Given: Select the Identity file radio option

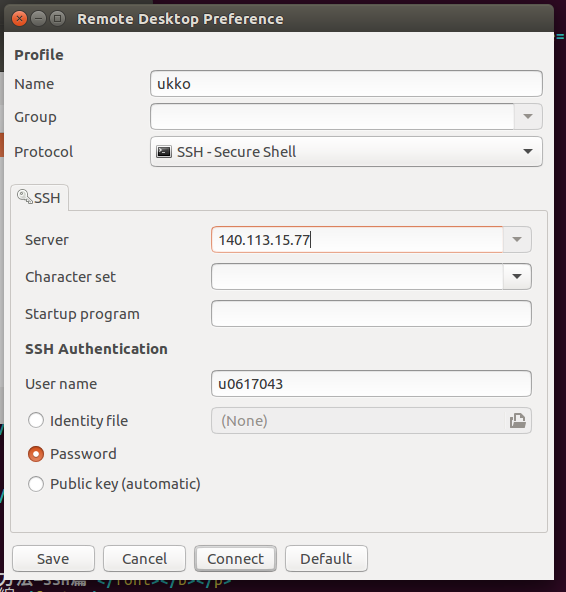Looking at the screenshot, I should point(36,421).
